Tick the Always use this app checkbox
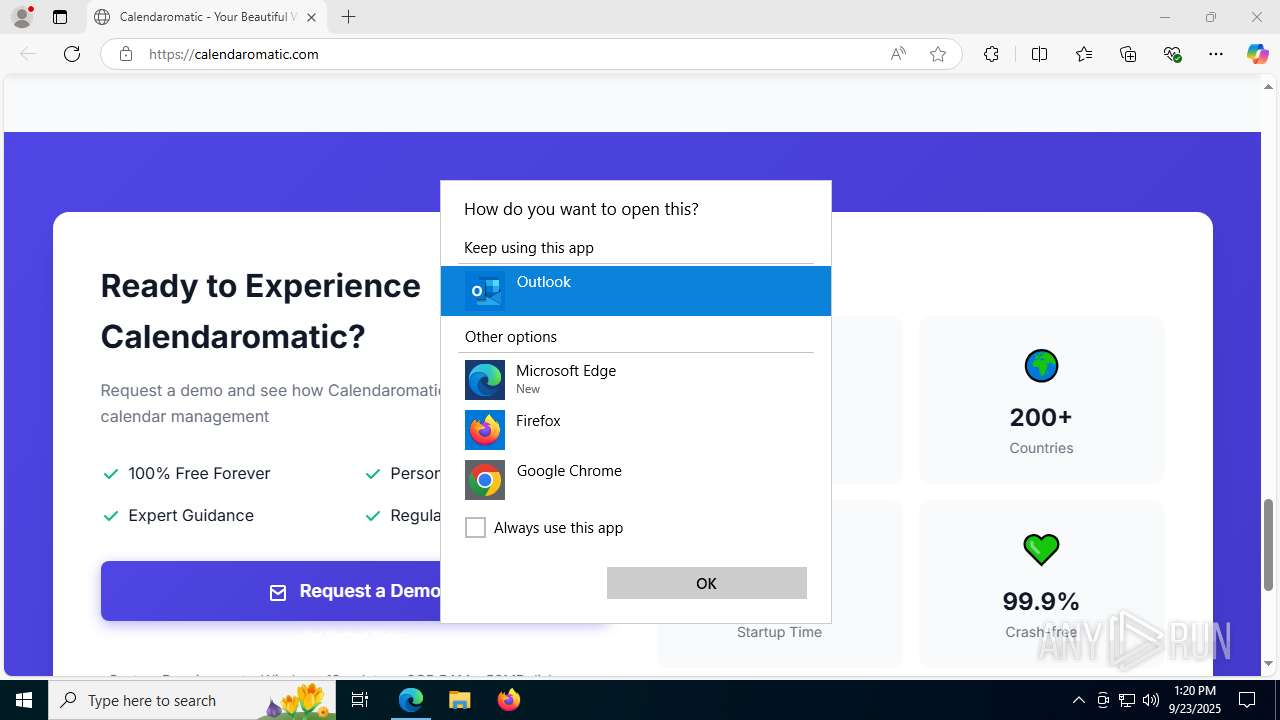Screen dimensions: 1280x720 476,527
